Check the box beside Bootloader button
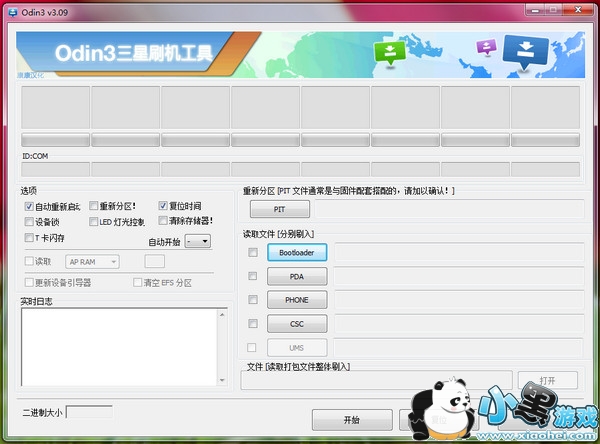The width and height of the screenshot is (600, 444). coord(253,252)
